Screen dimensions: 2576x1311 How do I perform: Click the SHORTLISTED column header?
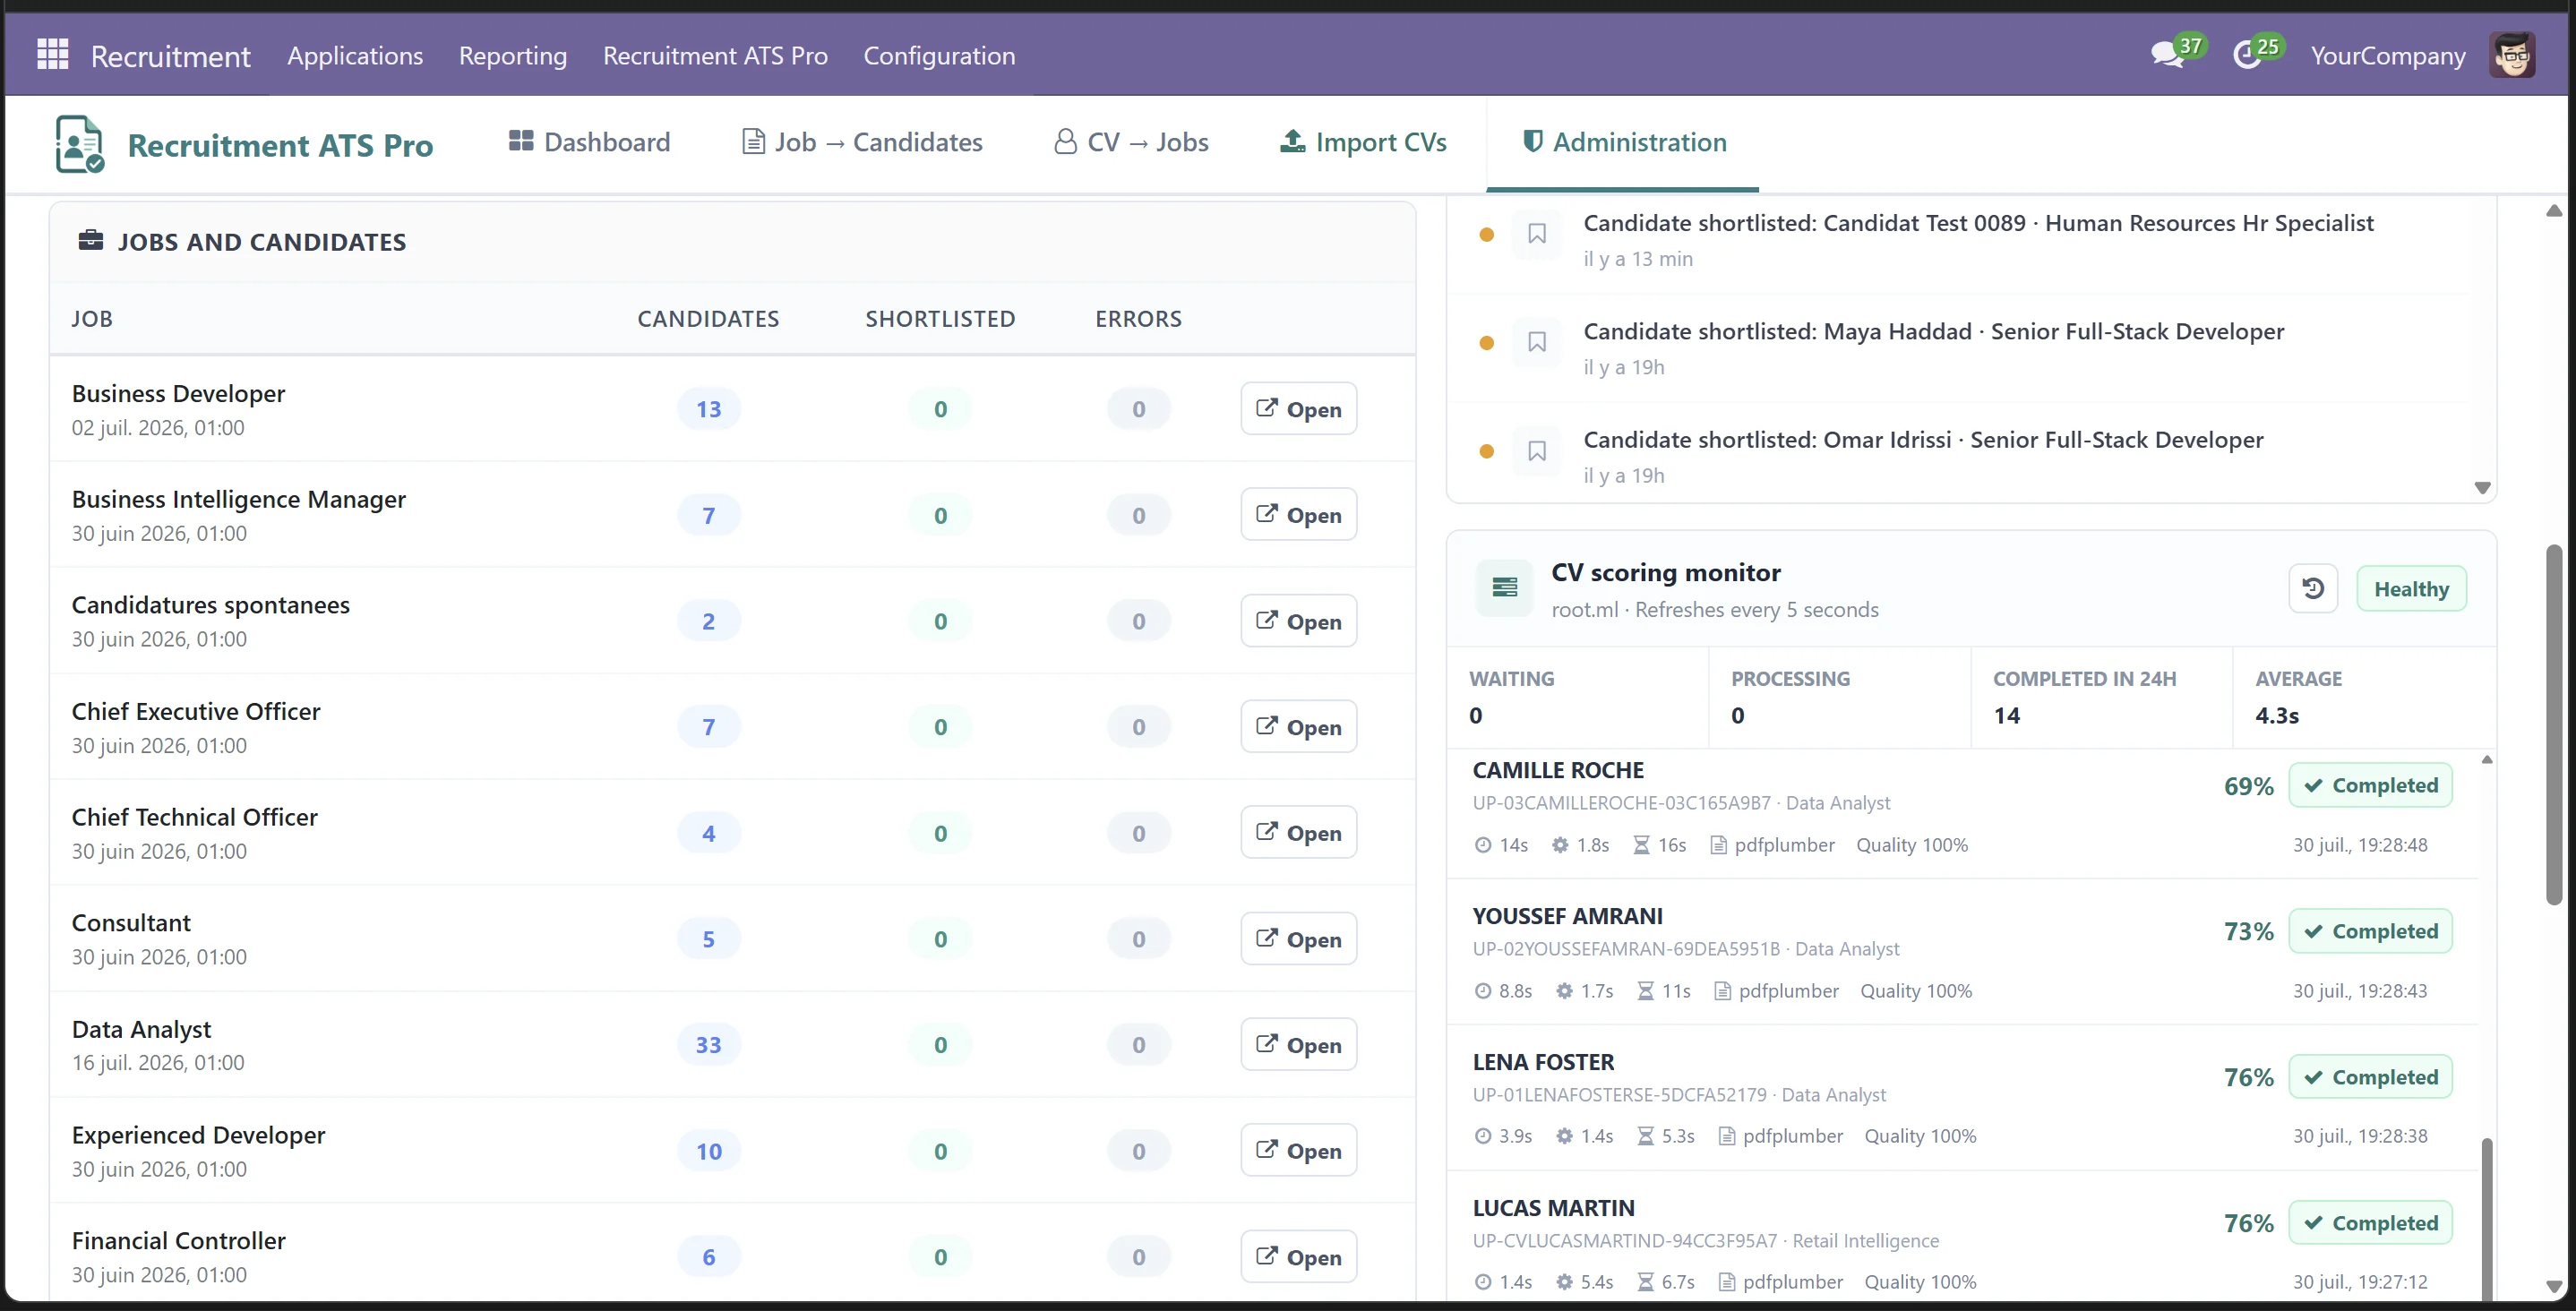pos(940,319)
